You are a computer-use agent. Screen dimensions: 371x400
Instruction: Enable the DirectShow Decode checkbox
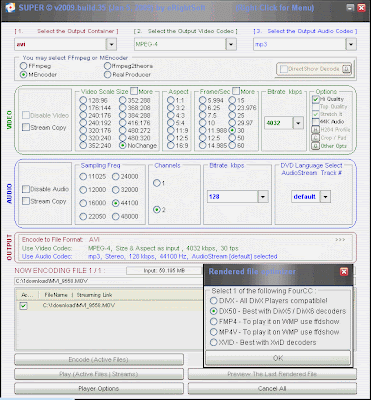pyautogui.click(x=284, y=69)
